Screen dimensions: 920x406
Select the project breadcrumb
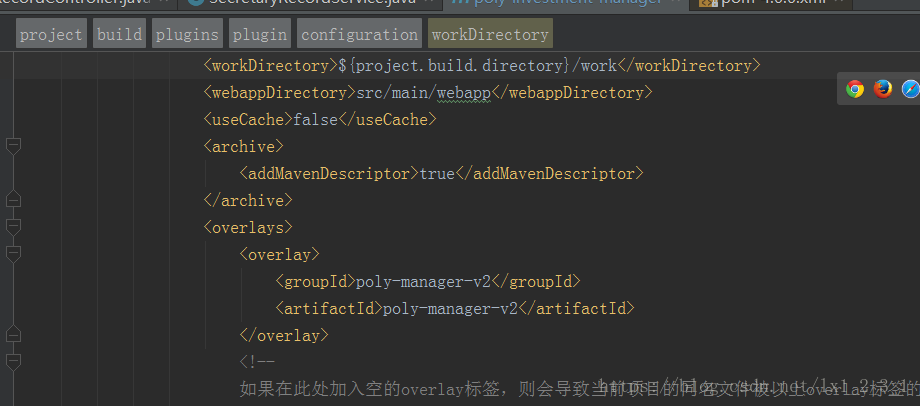(51, 34)
